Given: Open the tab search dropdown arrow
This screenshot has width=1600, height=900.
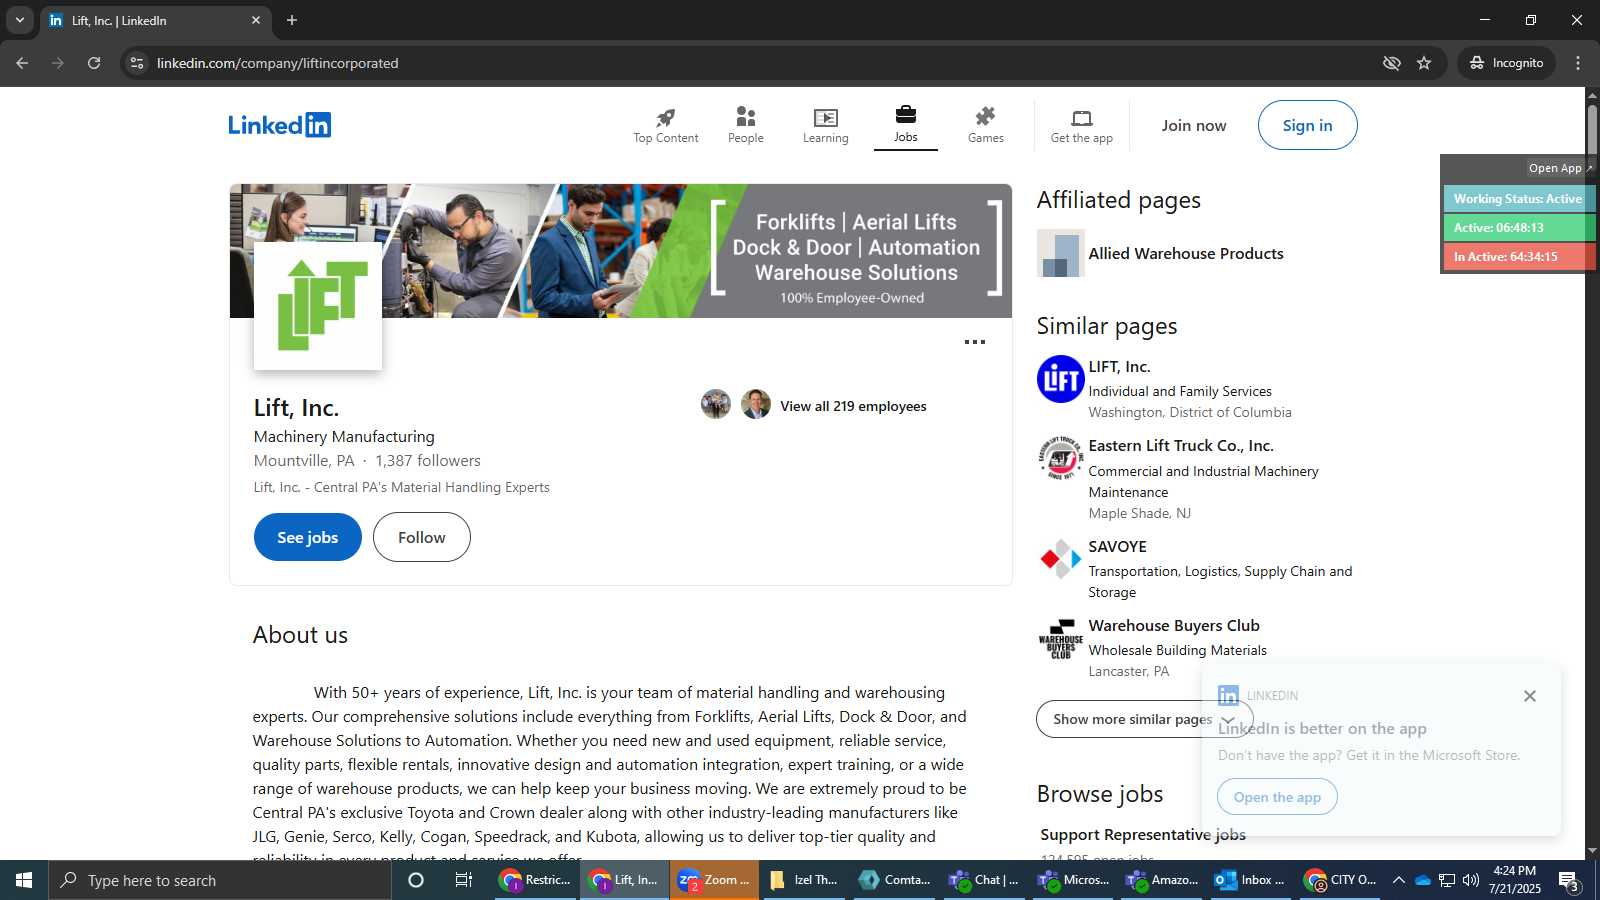Looking at the screenshot, I should pos(19,20).
